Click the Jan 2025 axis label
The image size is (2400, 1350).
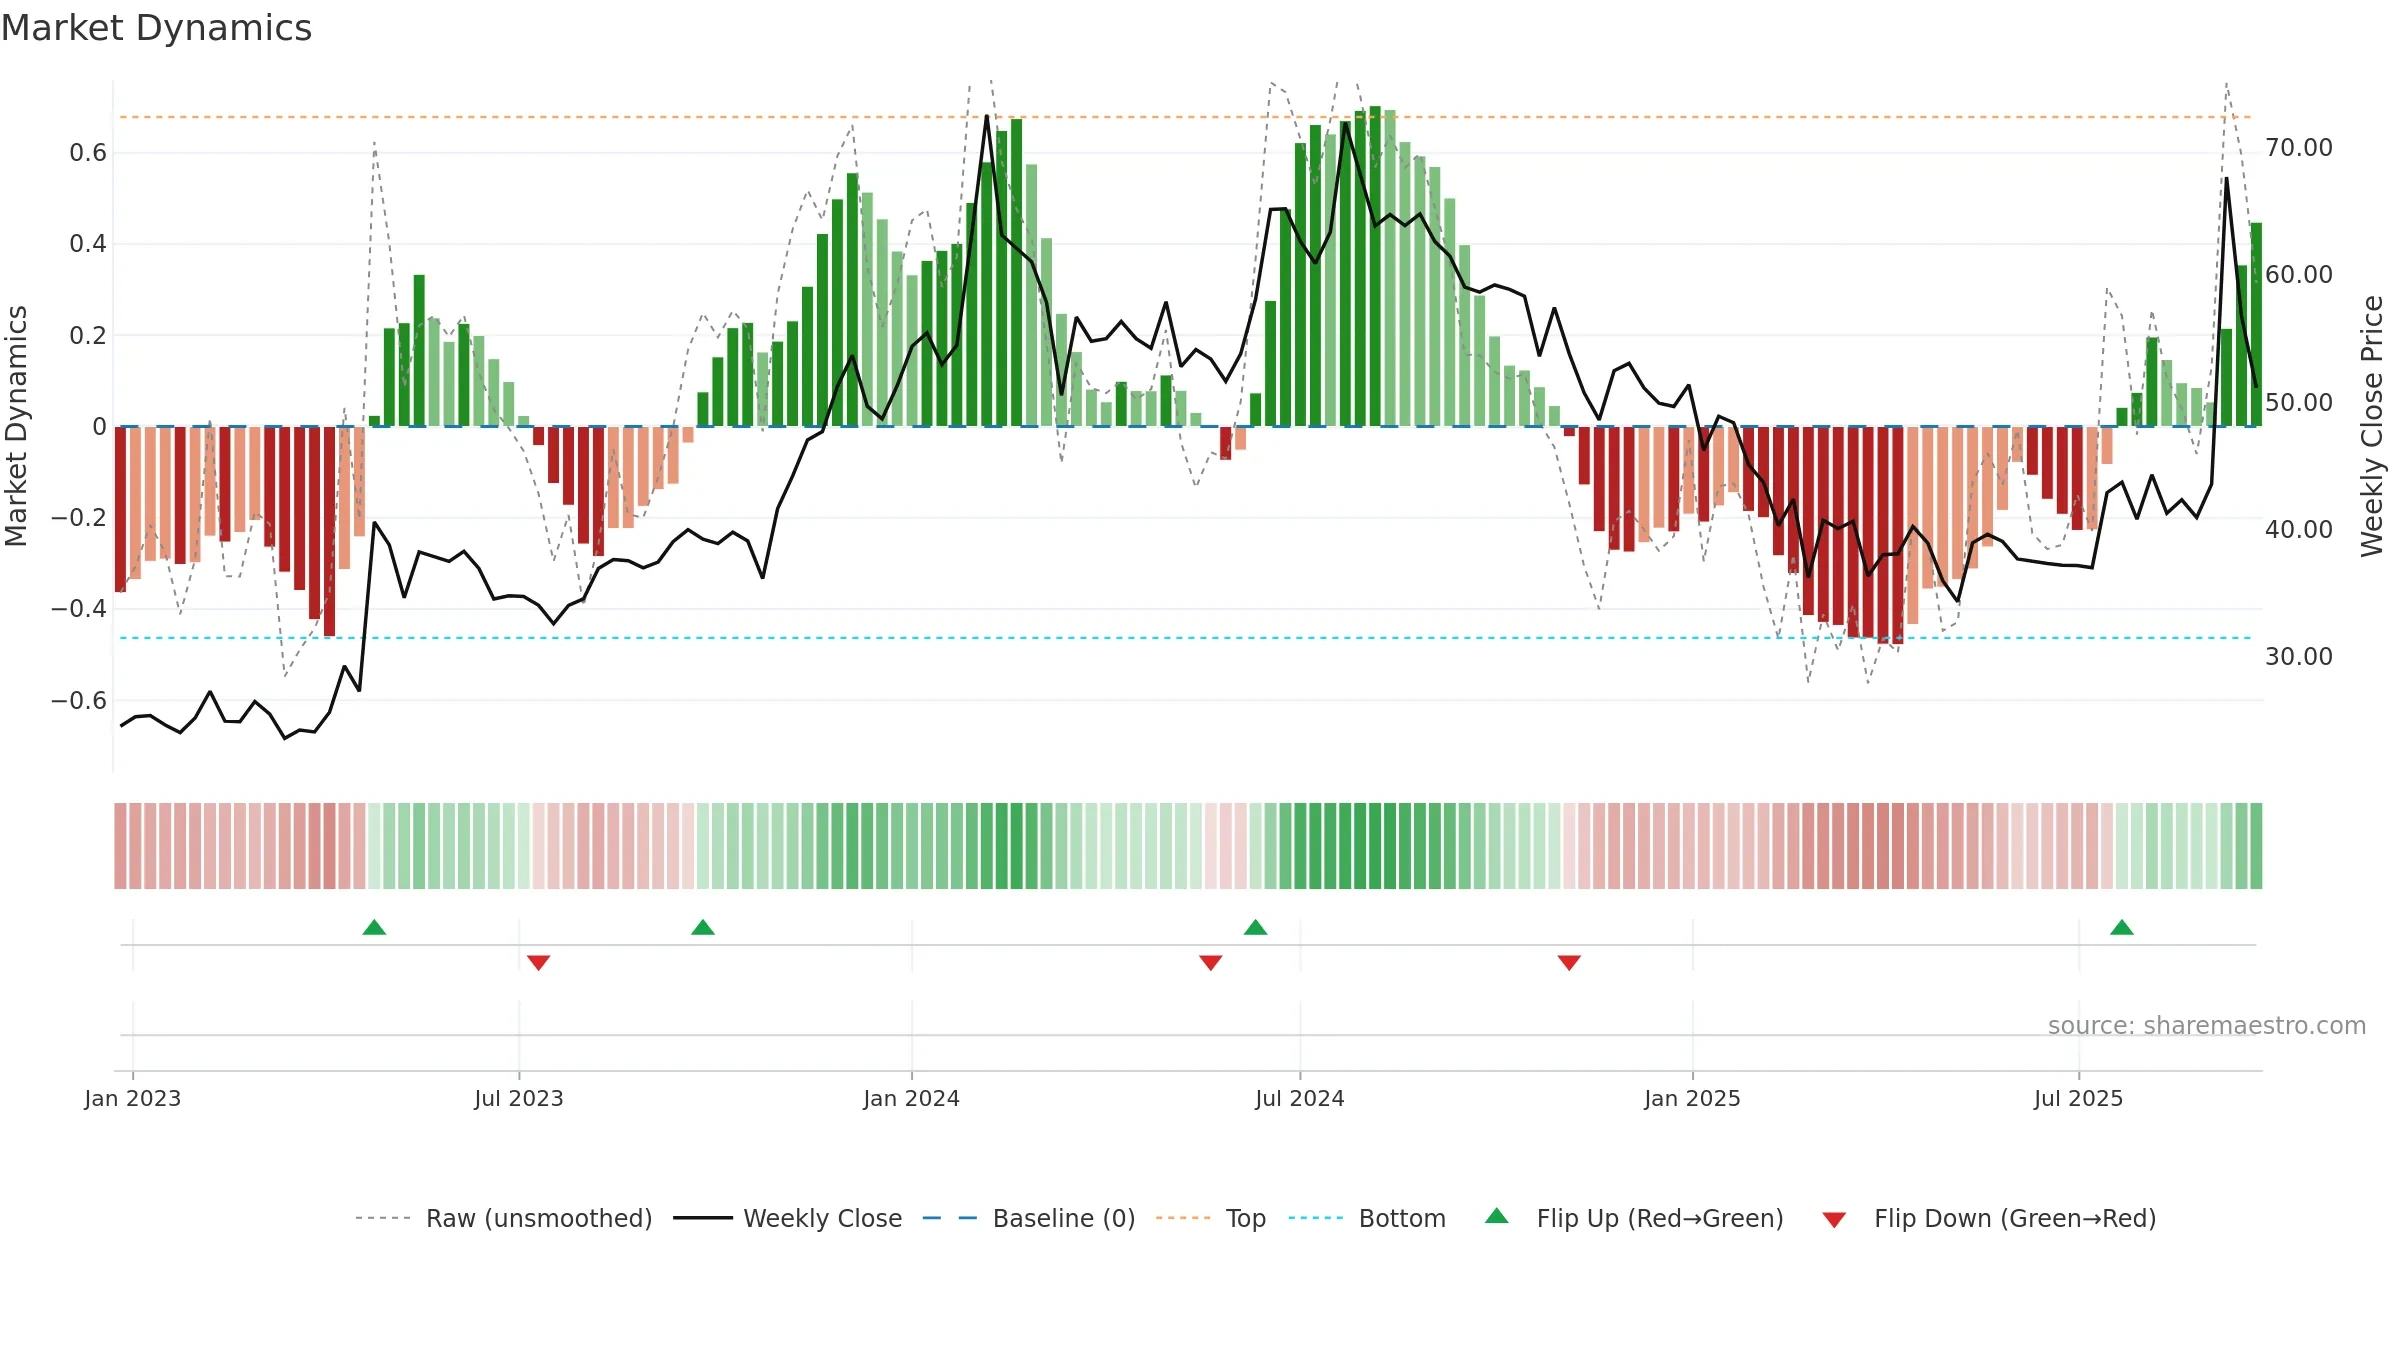click(1693, 1098)
